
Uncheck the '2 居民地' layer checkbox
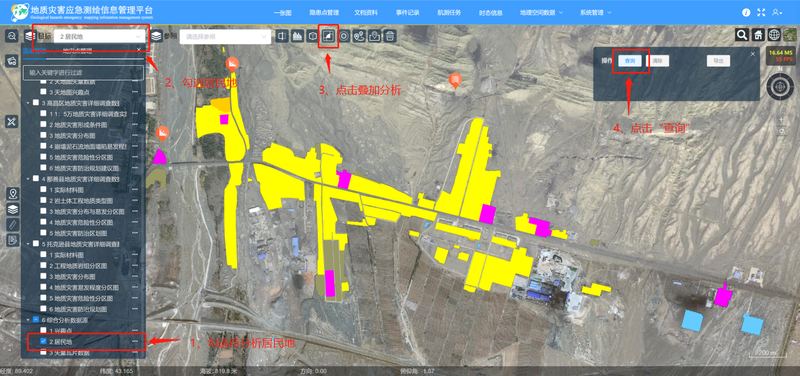[x=43, y=341]
